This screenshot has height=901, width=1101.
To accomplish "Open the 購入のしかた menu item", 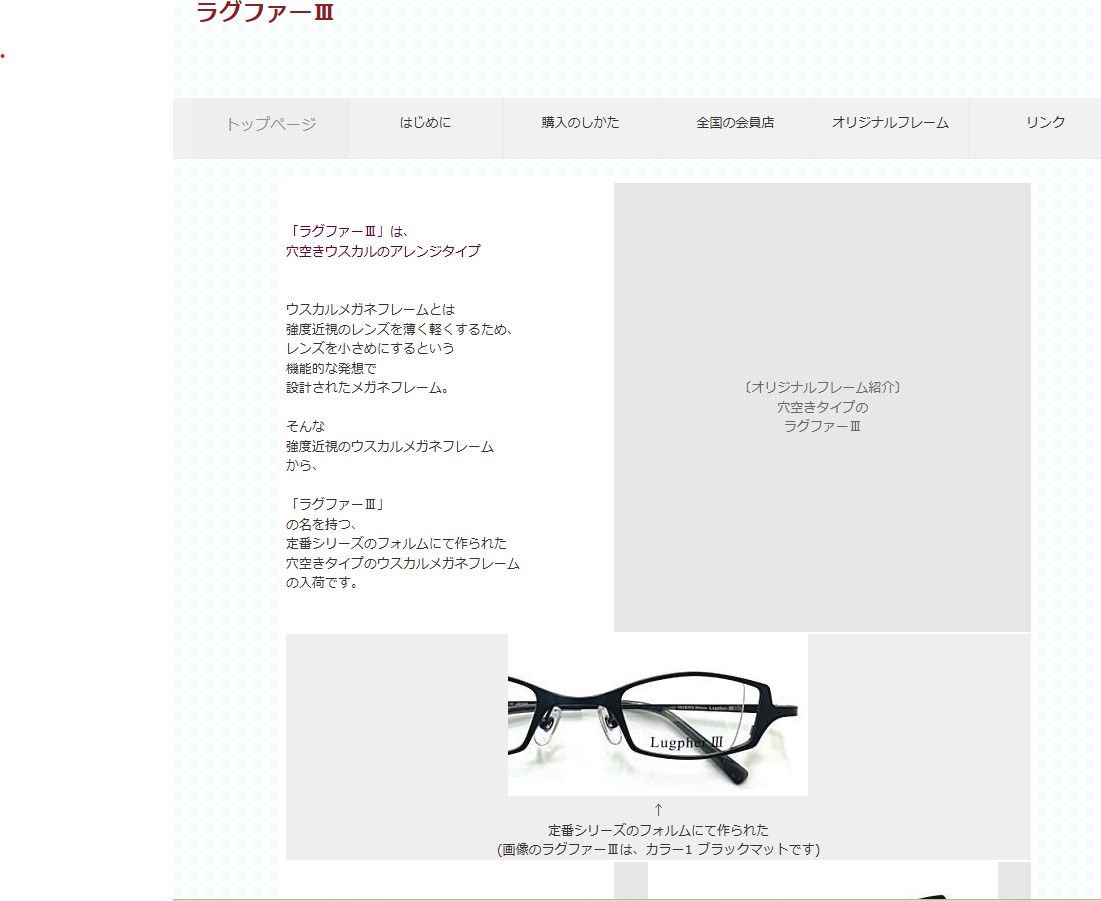I will click(x=580, y=123).
